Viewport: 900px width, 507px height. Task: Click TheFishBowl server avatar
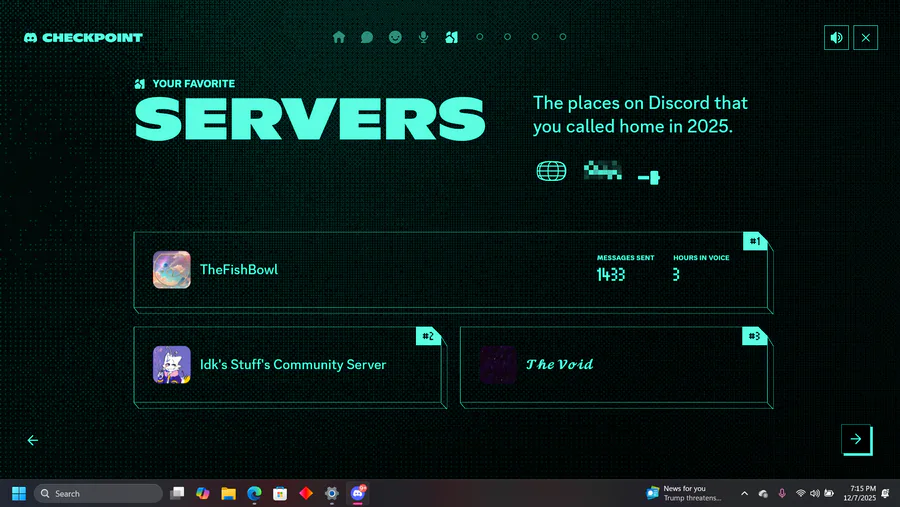[x=172, y=269]
